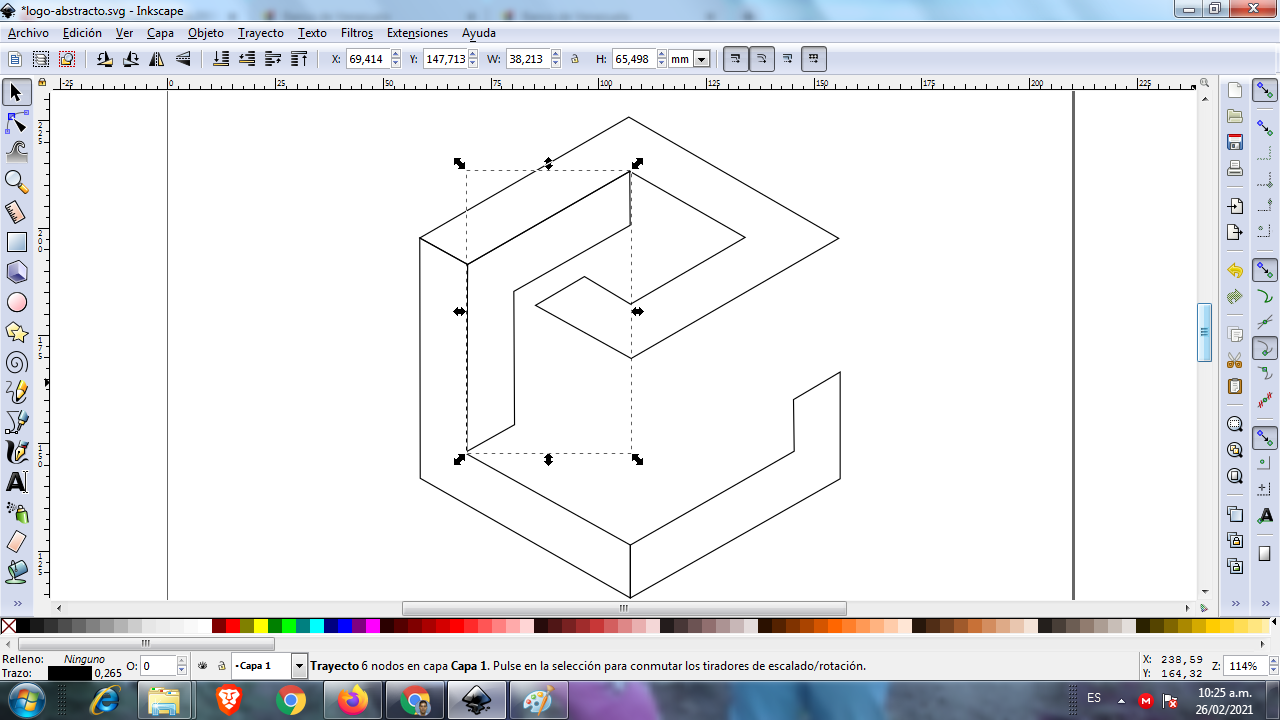Open the Archivo menu
This screenshot has width=1280, height=720.
point(28,33)
